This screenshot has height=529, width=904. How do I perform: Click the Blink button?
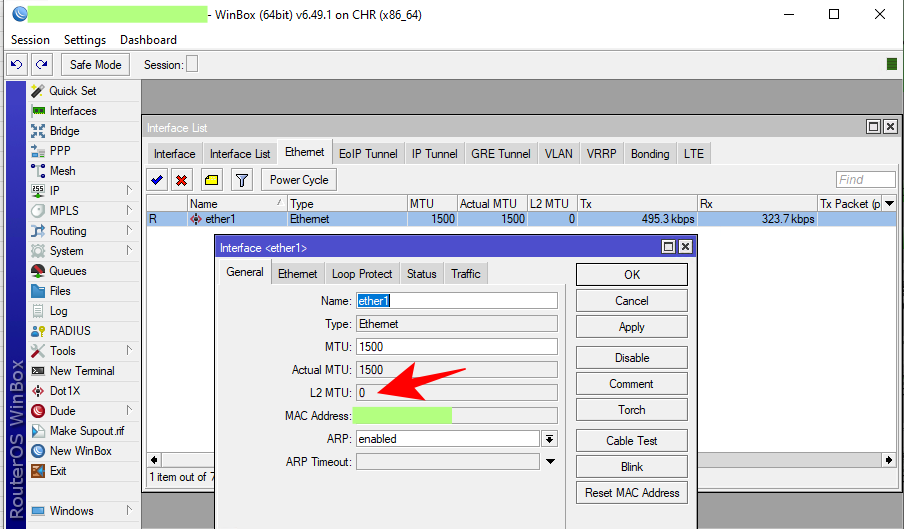[632, 467]
